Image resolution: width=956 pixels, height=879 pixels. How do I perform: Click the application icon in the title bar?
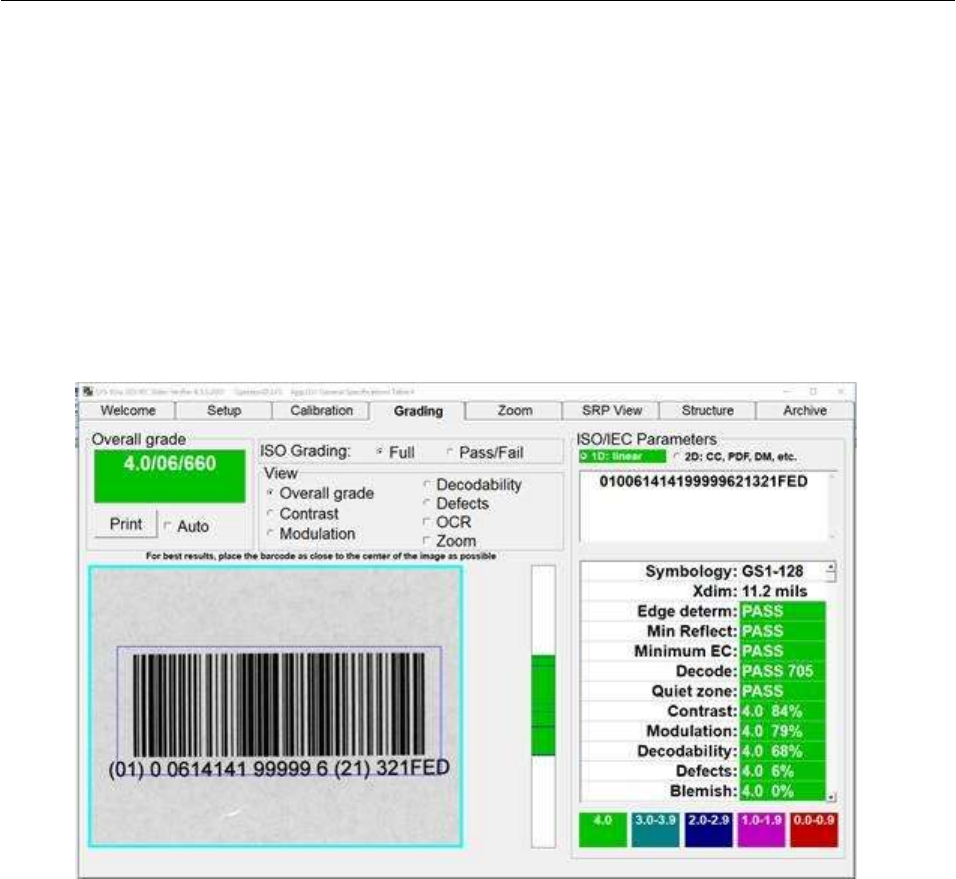pyautogui.click(x=88, y=391)
